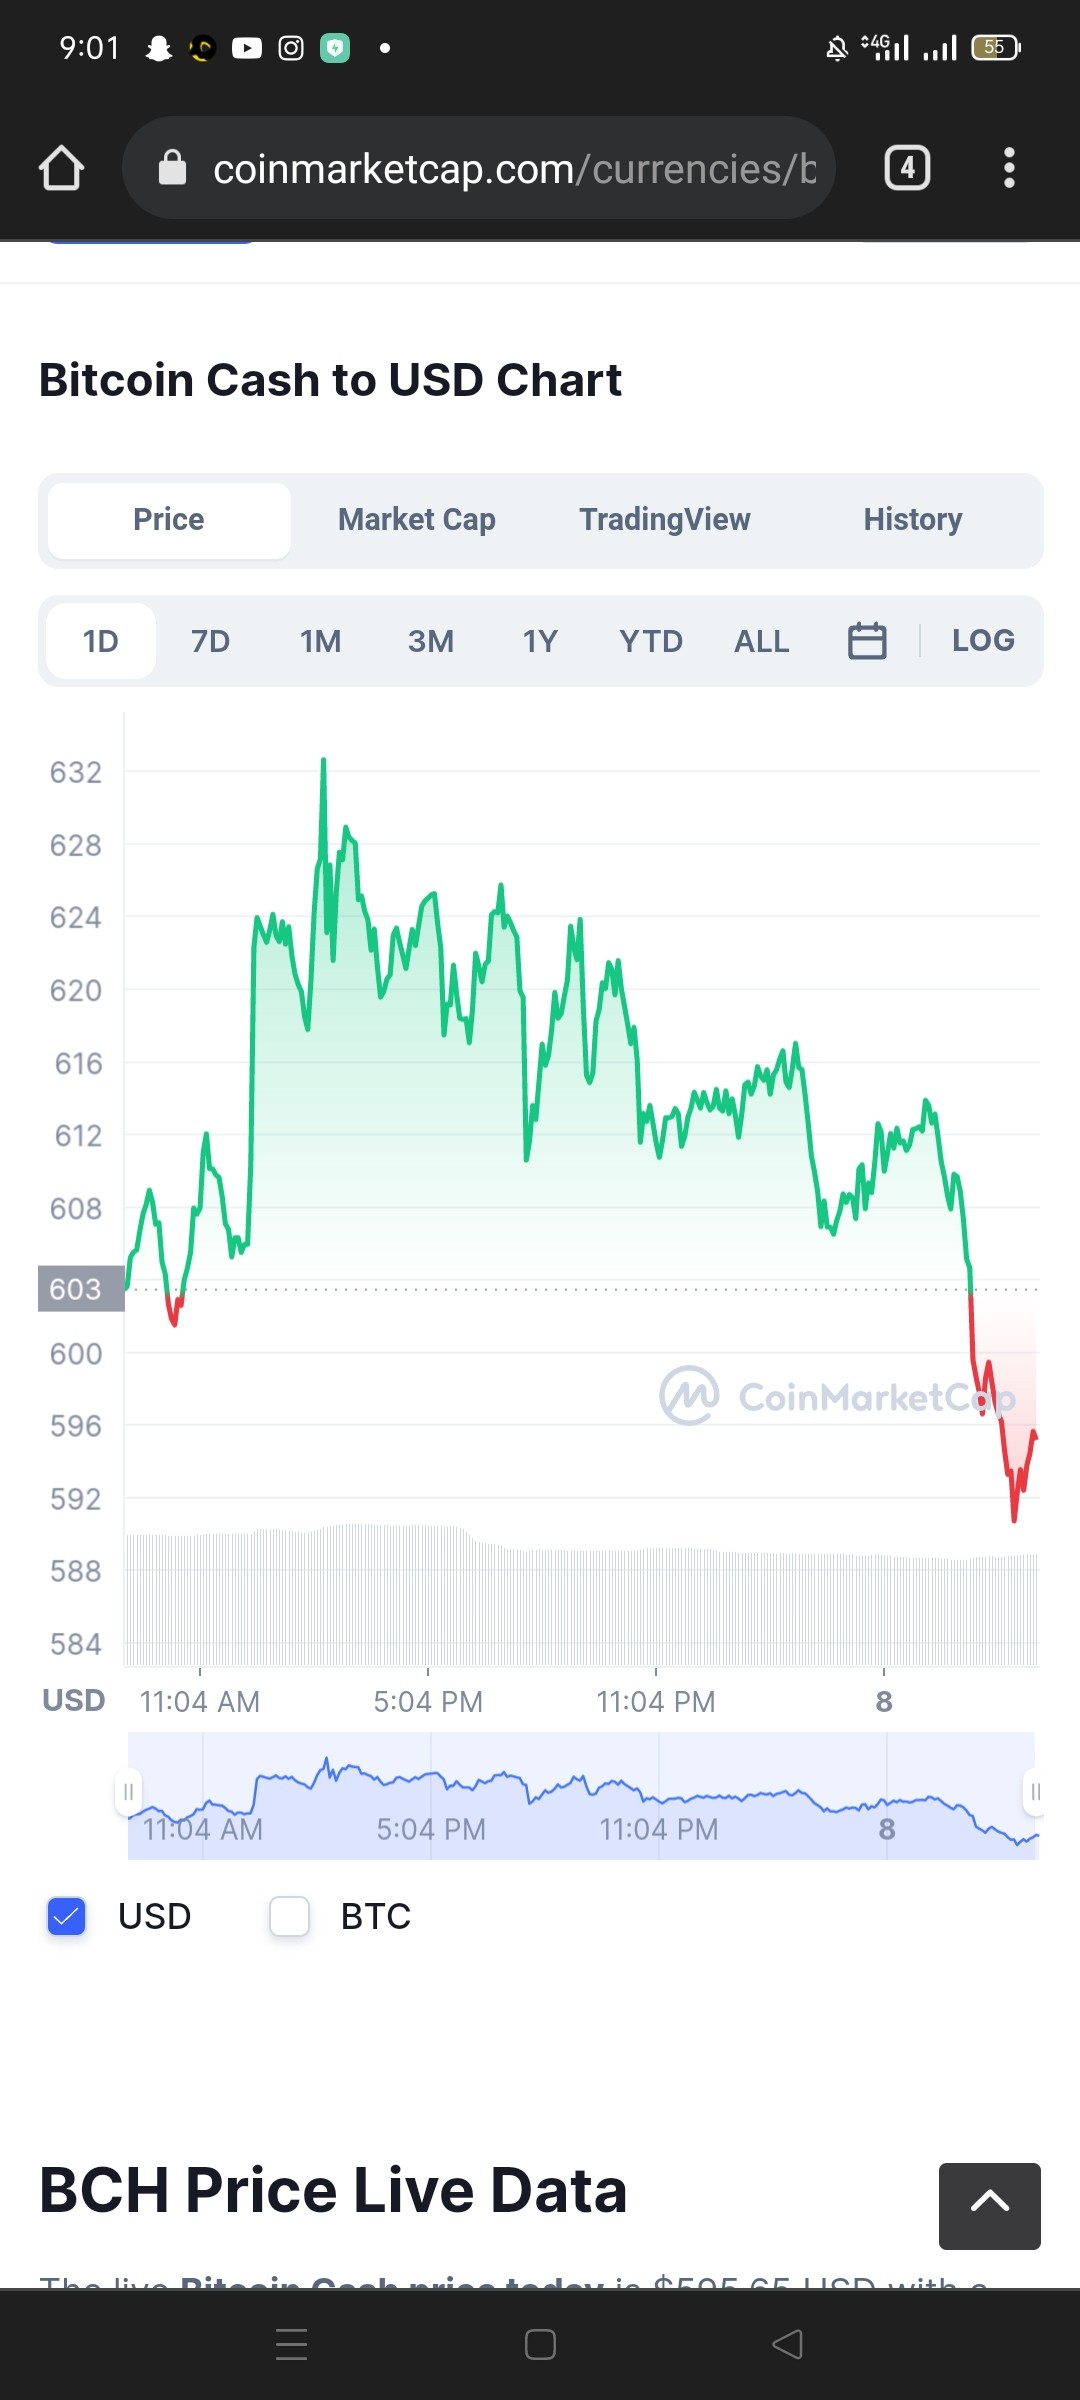The image size is (1080, 2400).
Task: Toggle LOG scale on the chart
Action: tap(983, 640)
